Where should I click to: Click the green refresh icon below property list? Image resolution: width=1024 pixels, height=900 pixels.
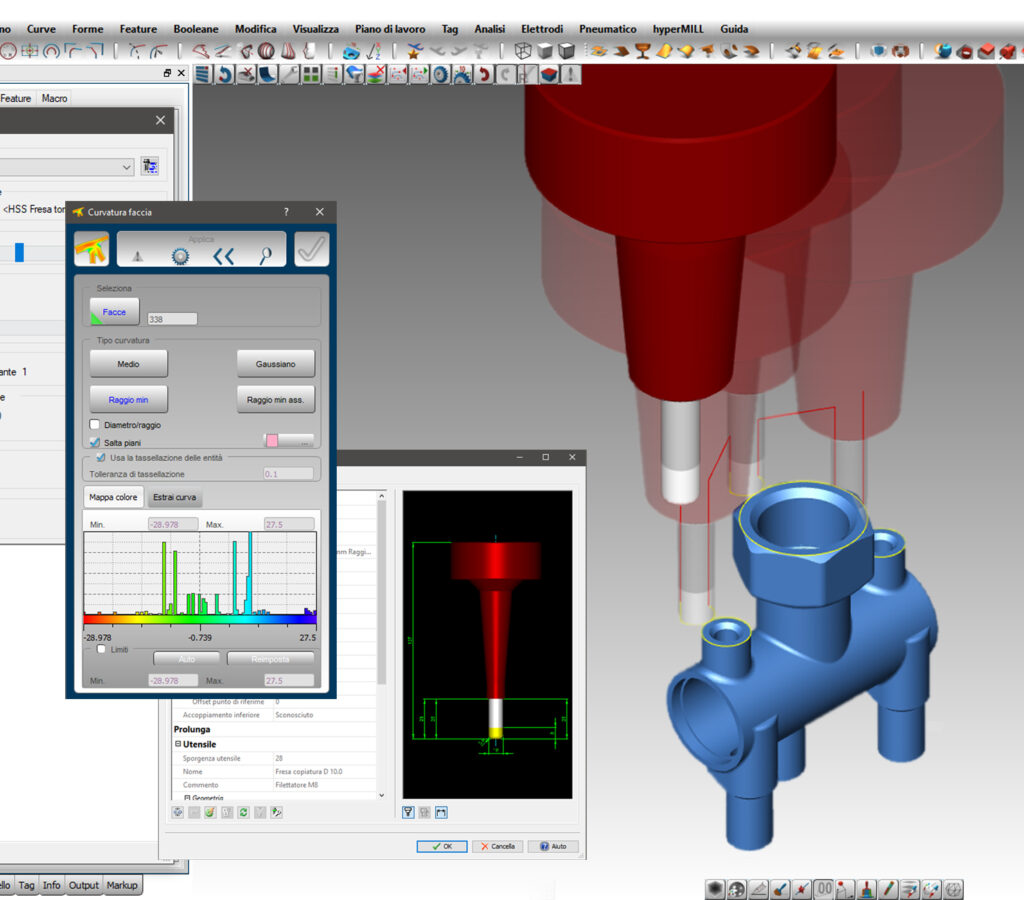pos(243,812)
